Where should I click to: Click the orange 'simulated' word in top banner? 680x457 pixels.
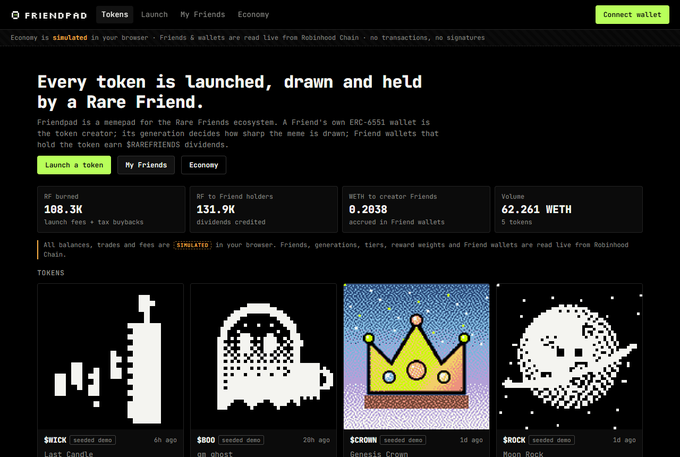pos(70,38)
